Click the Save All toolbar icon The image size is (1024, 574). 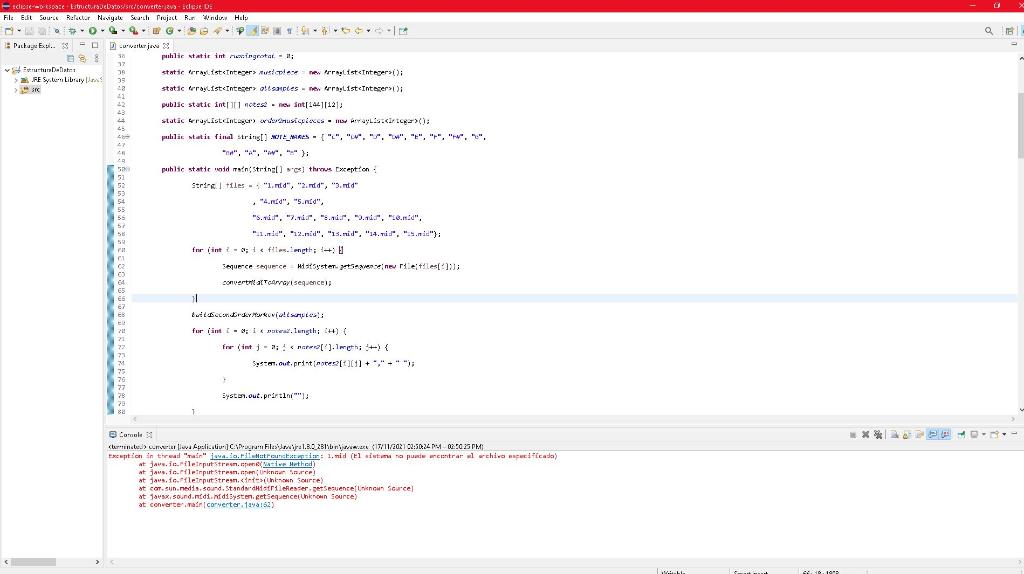click(x=42, y=31)
